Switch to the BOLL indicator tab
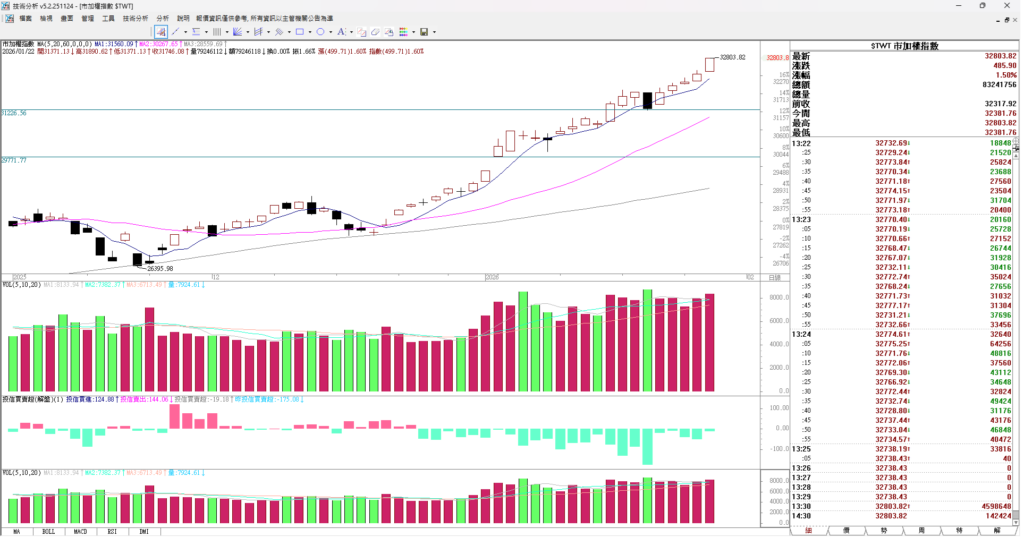The image size is (1024, 537). coord(43,531)
